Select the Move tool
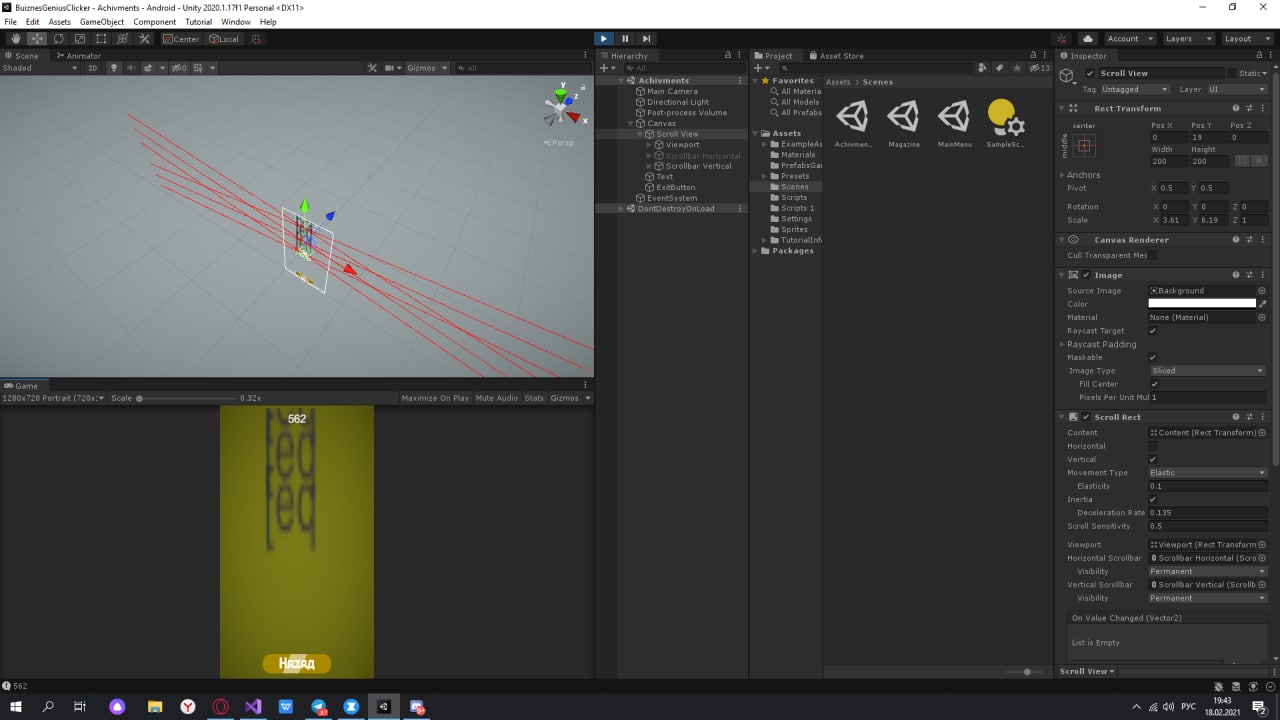 coord(37,39)
